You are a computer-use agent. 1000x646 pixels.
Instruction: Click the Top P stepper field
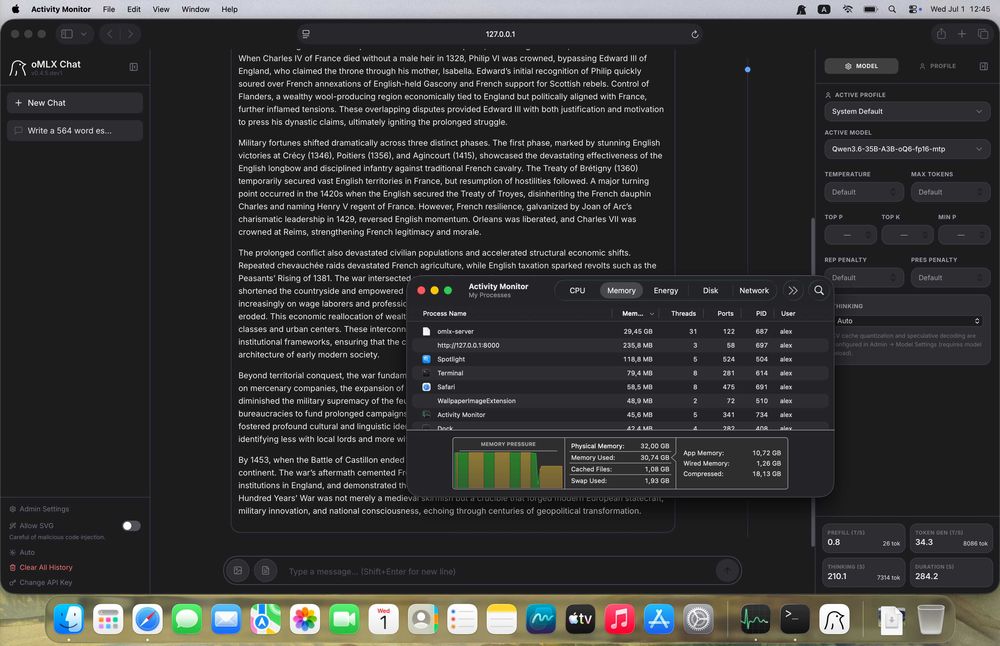[850, 235]
